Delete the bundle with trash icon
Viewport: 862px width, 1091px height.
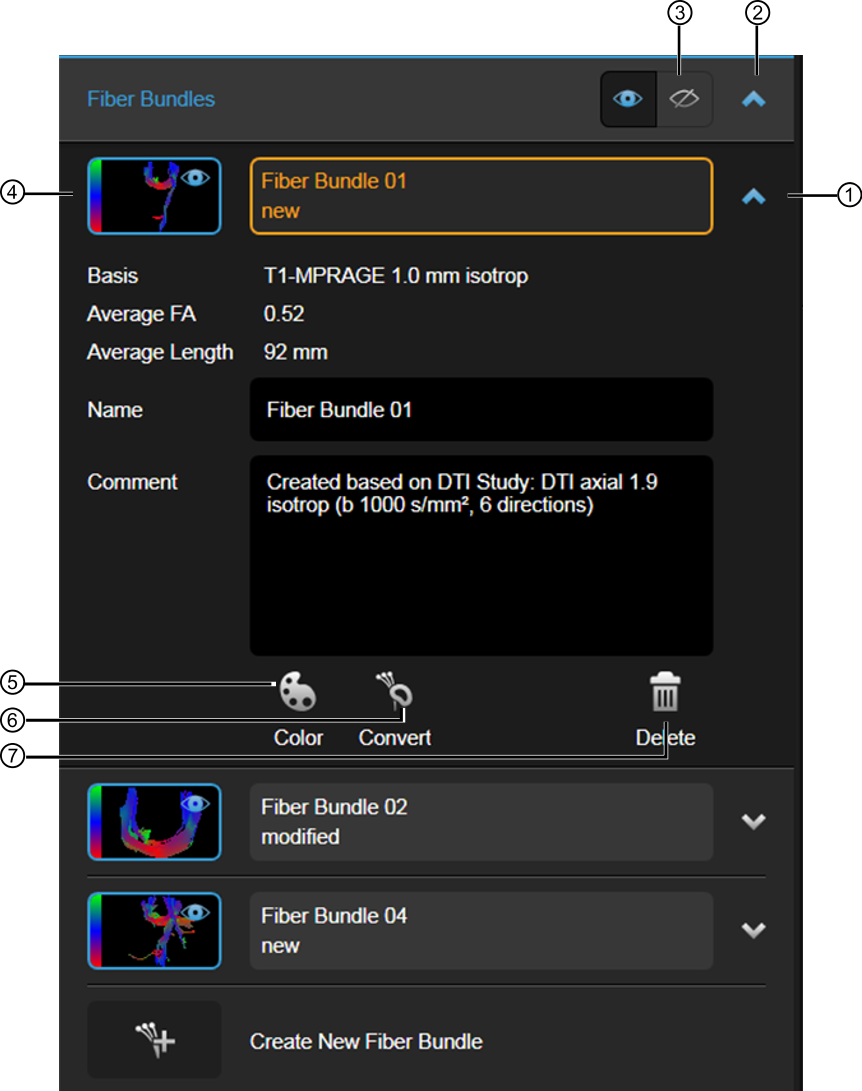[x=665, y=692]
